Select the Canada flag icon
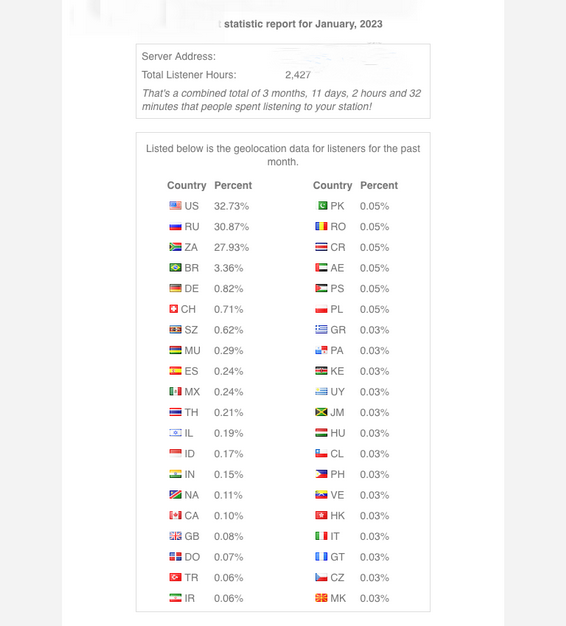Screen dimensions: 566x626 pyautogui.click(x=175, y=515)
